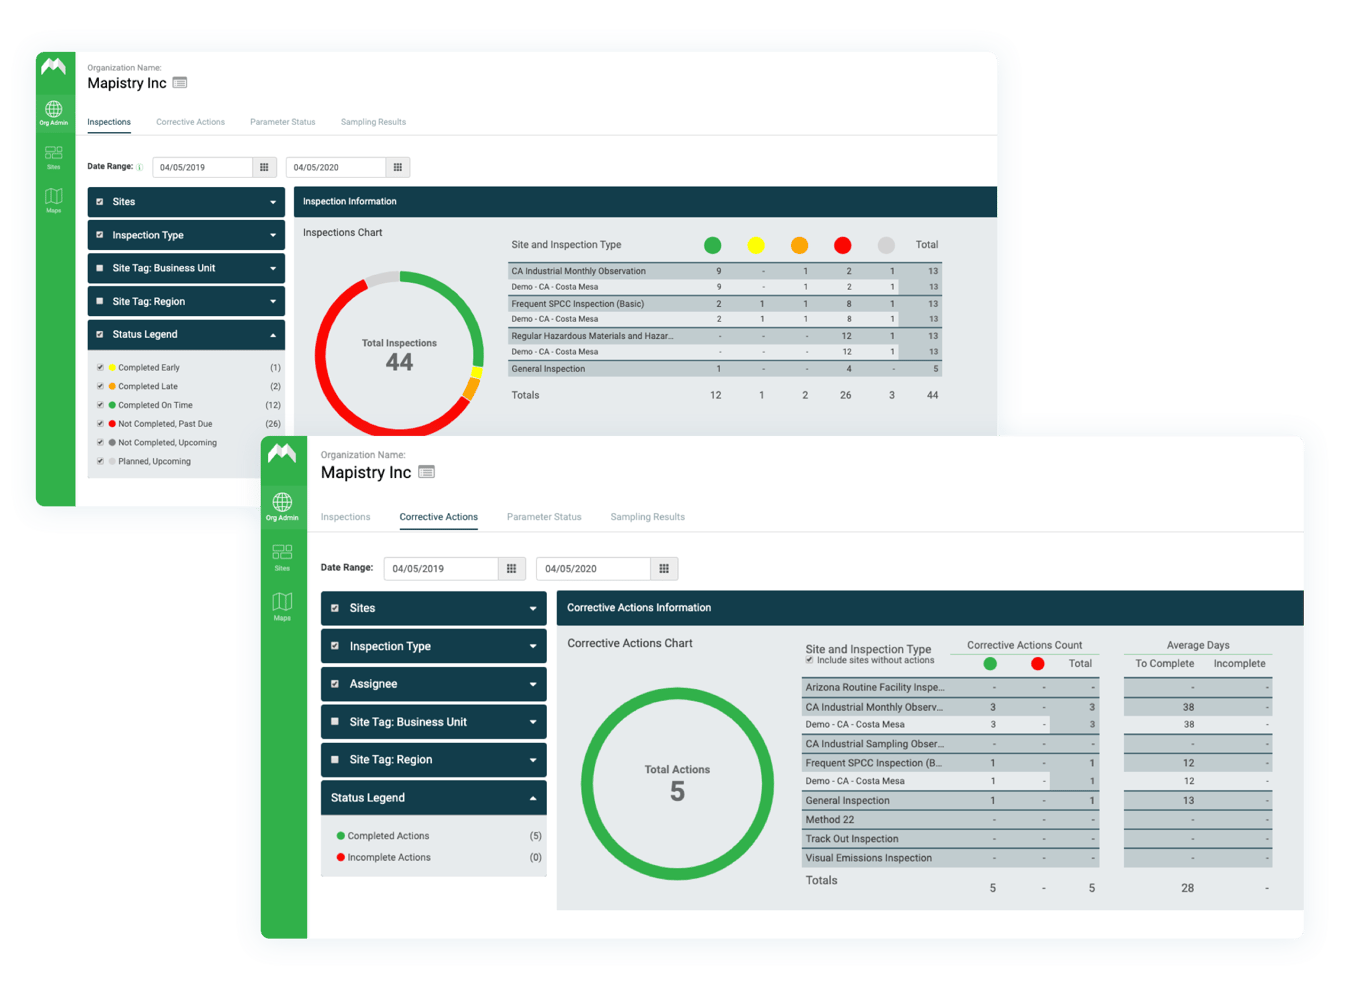This screenshot has height=988, width=1363.
Task: Expand Inspection Type arrow in Corrective Actions window
Action: (533, 646)
